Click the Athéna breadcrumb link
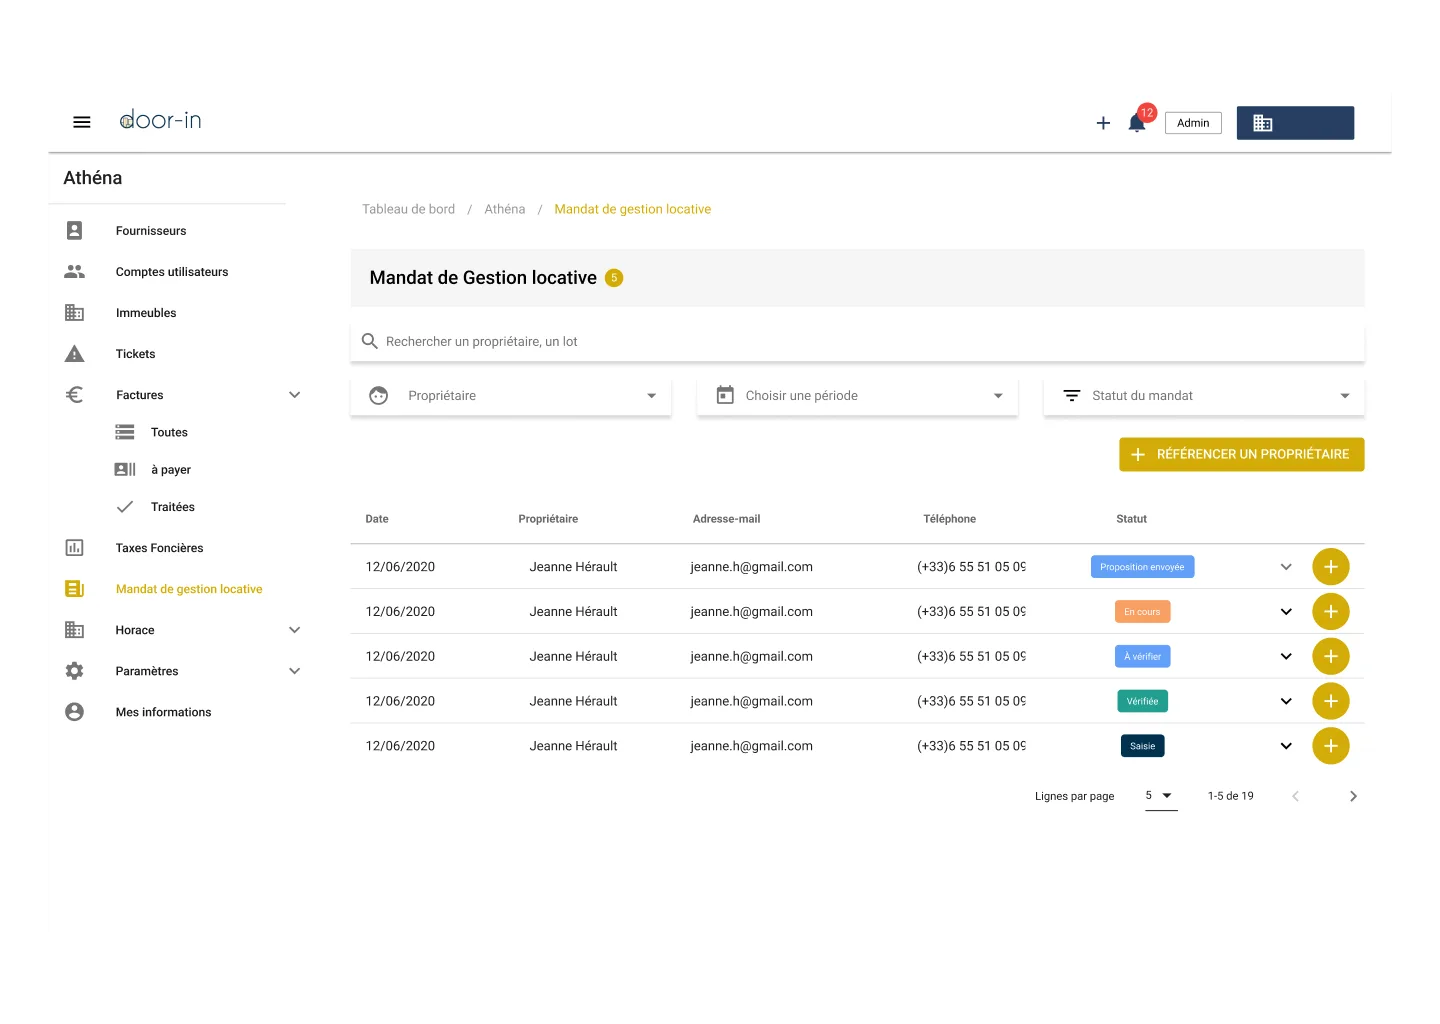The height and width of the screenshot is (1024, 1440). tap(505, 209)
